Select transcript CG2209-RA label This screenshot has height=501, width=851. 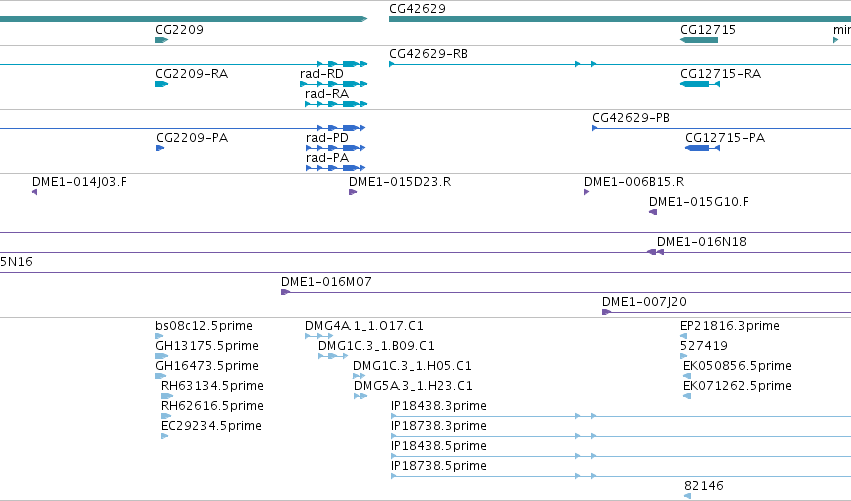pos(192,74)
